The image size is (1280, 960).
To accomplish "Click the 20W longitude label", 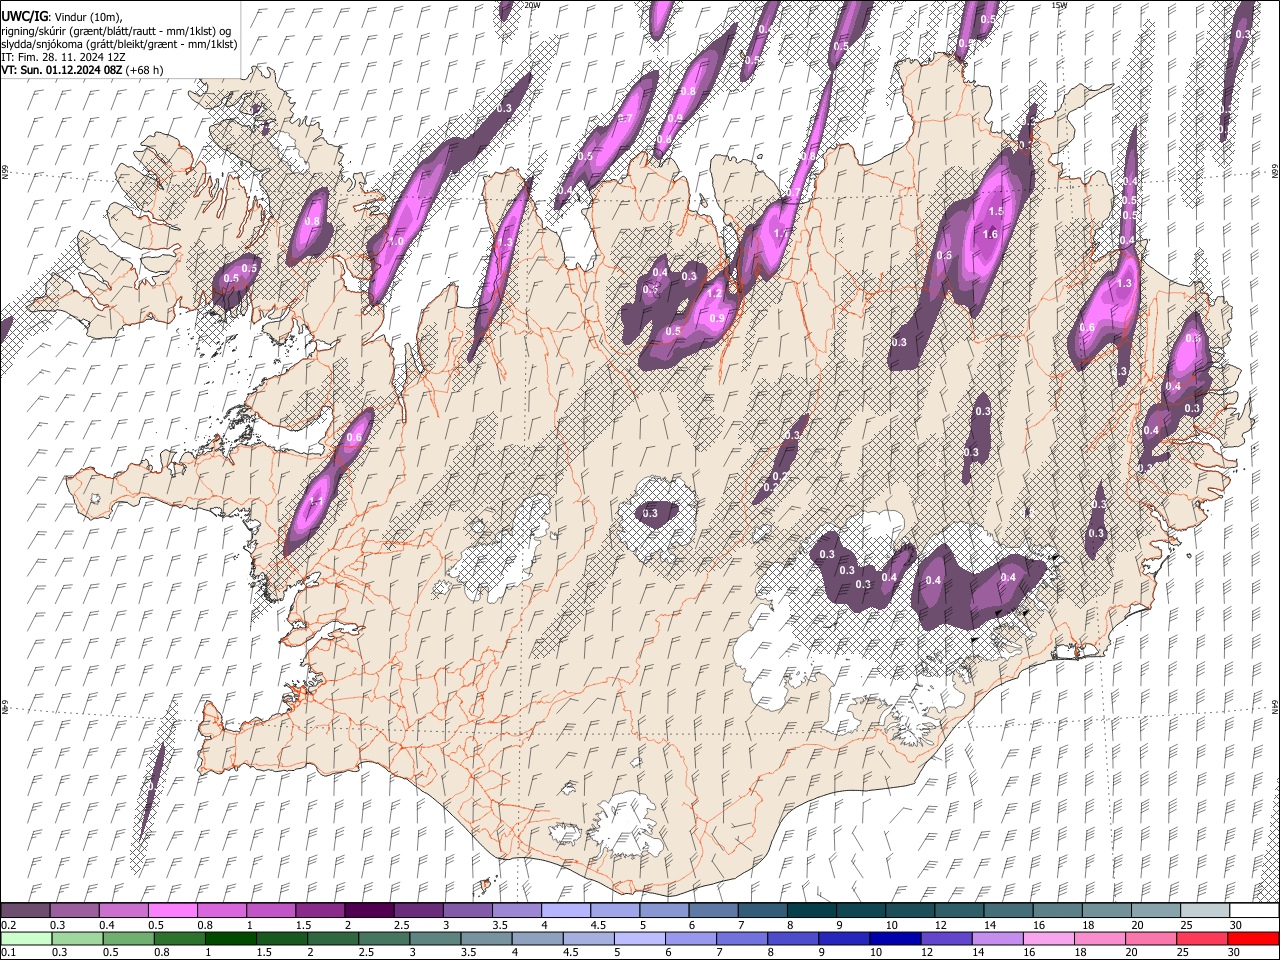I will pyautogui.click(x=532, y=5).
